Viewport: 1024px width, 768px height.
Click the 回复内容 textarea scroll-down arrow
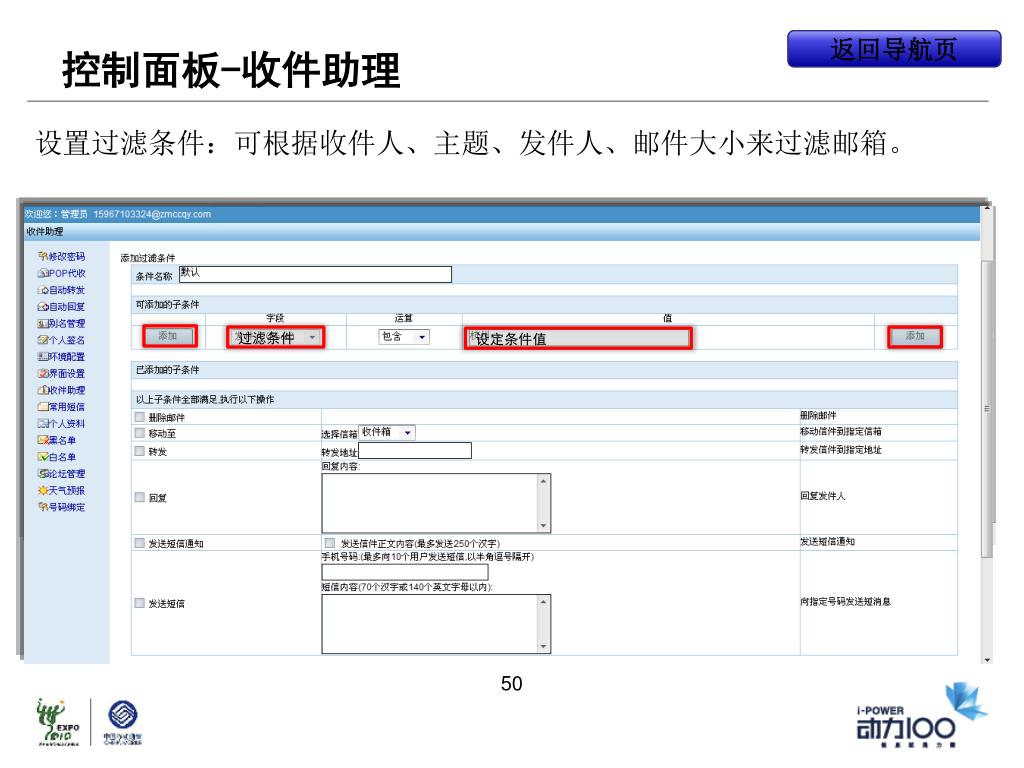tap(543, 526)
